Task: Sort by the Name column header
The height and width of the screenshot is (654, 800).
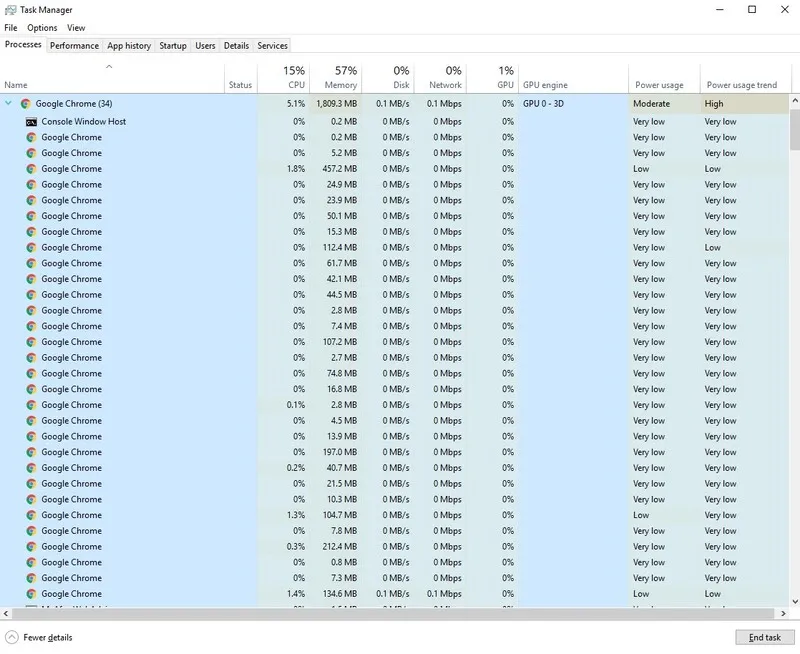Action: coord(112,78)
